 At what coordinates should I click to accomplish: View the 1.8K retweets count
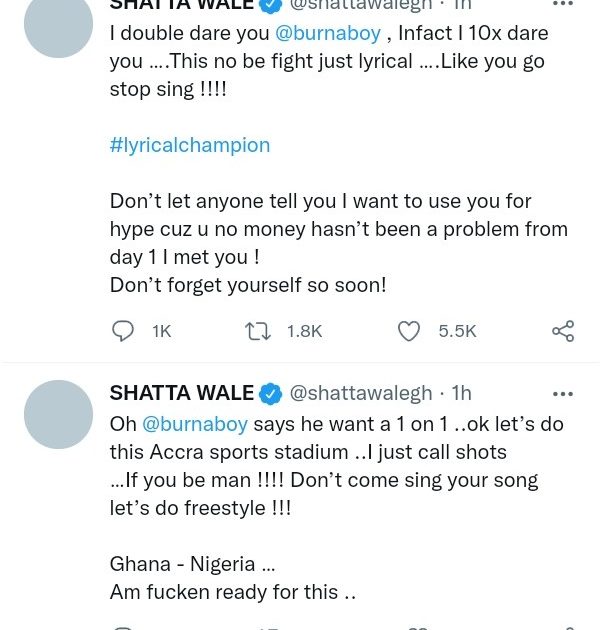(x=304, y=331)
